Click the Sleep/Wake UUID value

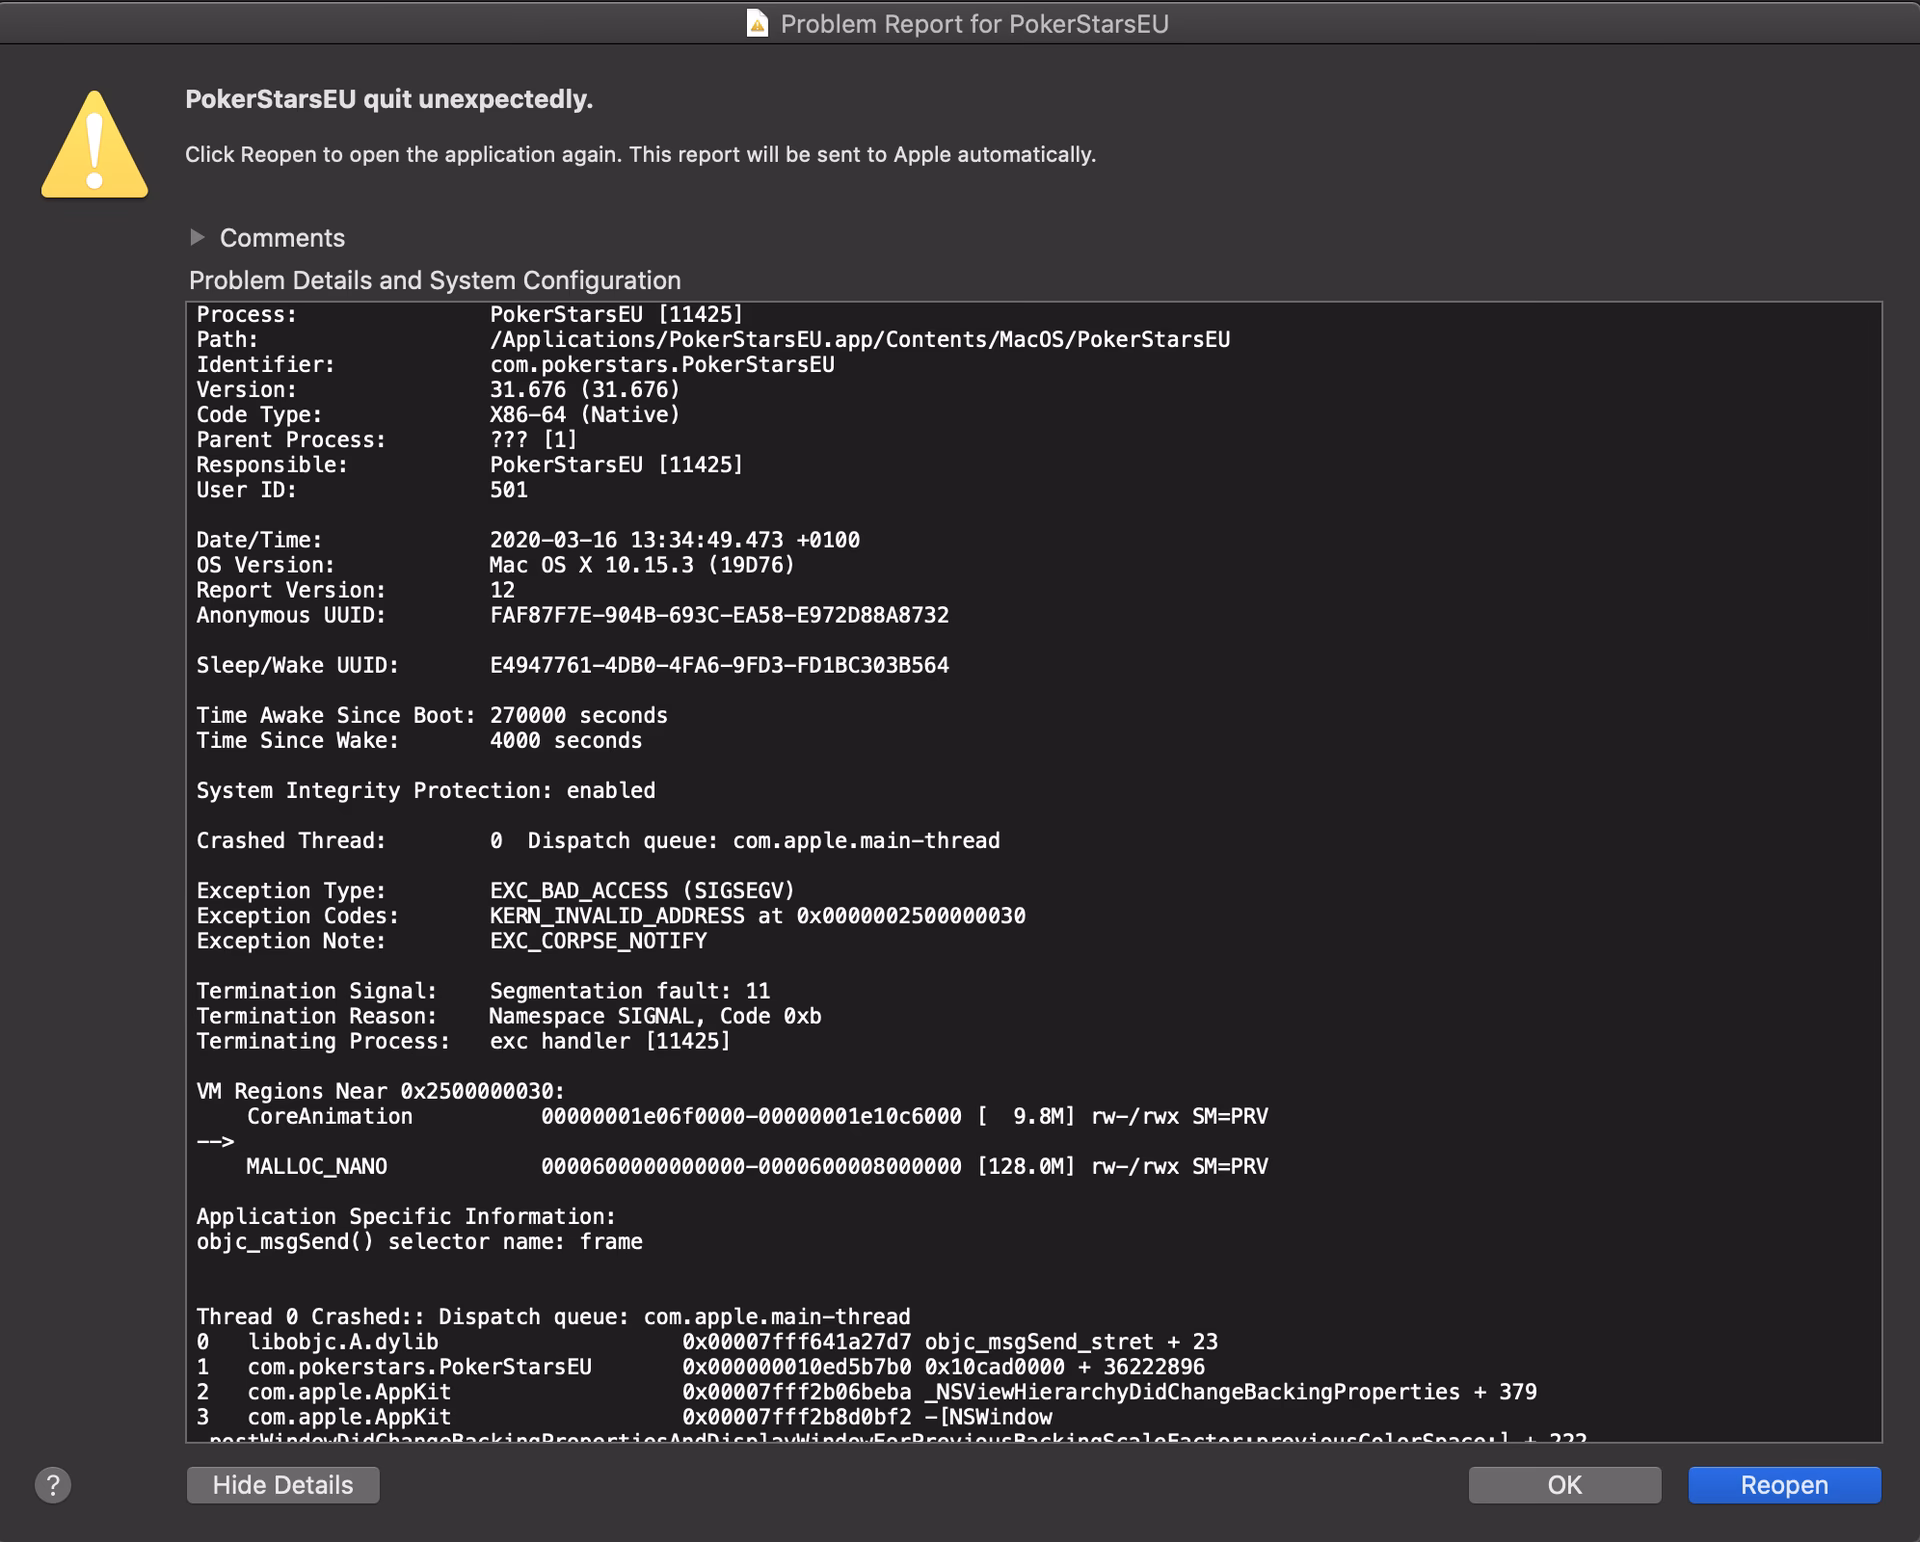pyautogui.click(x=719, y=665)
